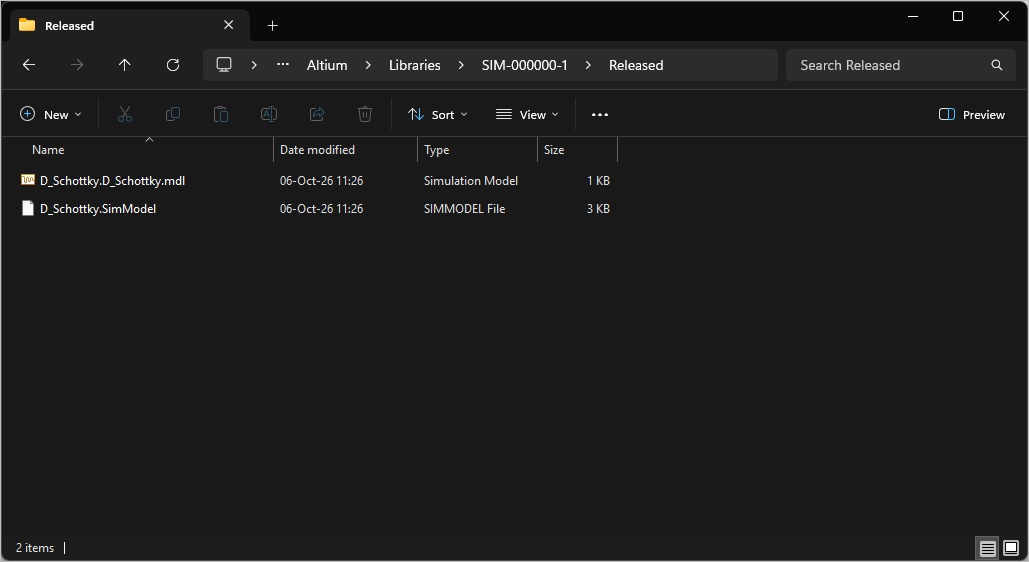The width and height of the screenshot is (1029, 562).
Task: Click the Cut scissors icon
Action: pyautogui.click(x=125, y=114)
